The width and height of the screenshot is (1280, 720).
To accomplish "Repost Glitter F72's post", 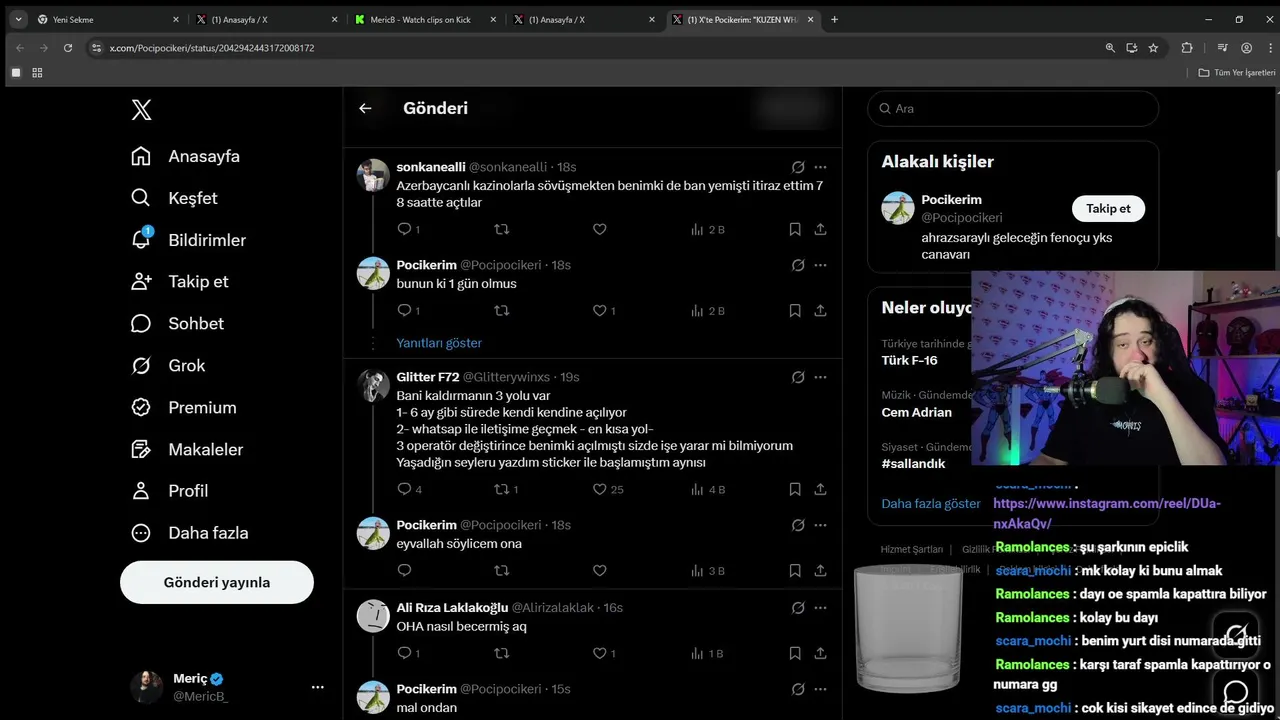I will coord(502,489).
